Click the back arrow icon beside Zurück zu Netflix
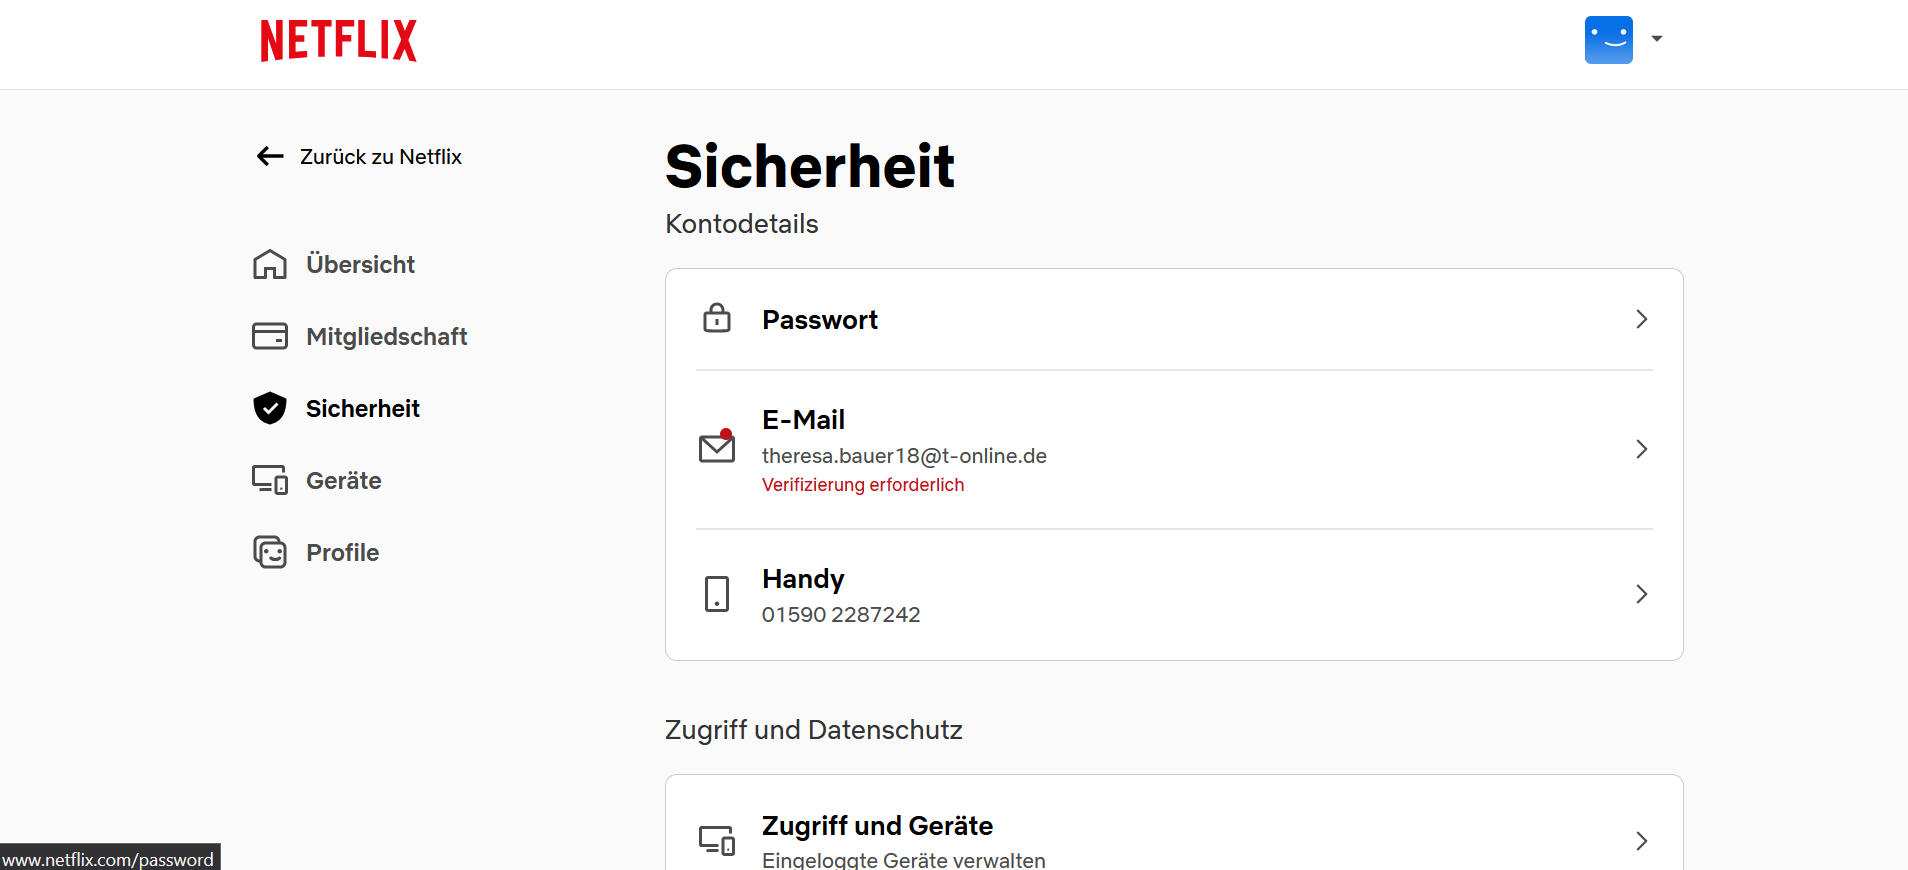1908x870 pixels. [x=270, y=156]
